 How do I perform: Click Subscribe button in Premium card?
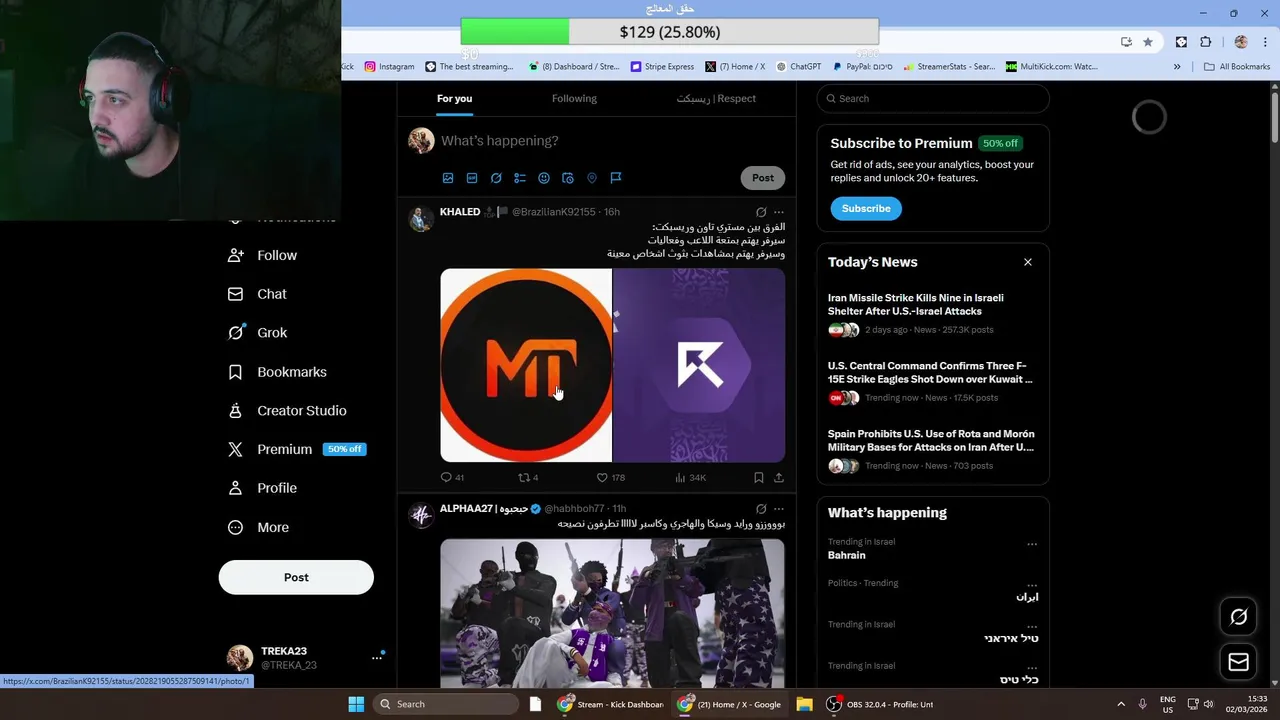pos(866,208)
